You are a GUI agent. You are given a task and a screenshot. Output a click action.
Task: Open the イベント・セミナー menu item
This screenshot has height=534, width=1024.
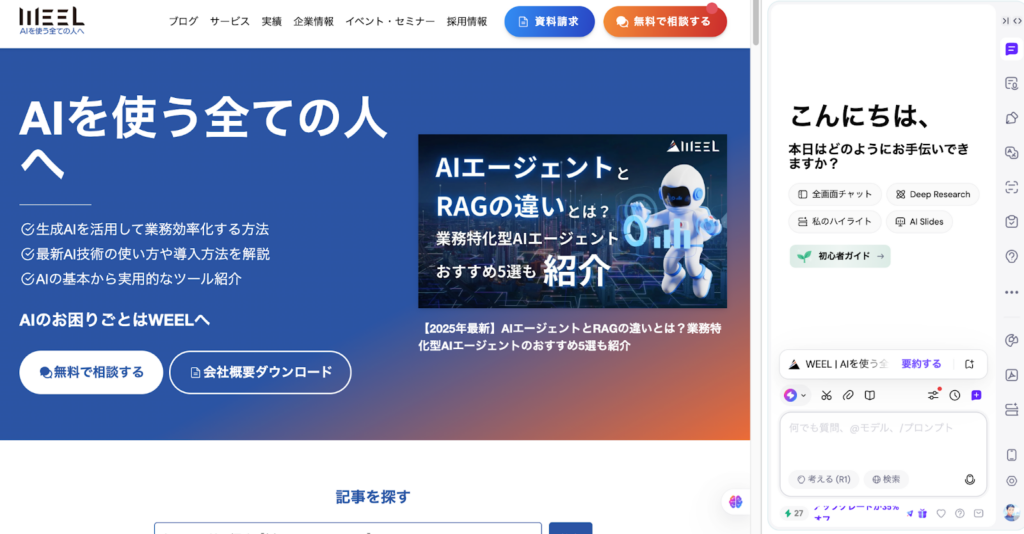pyautogui.click(x=390, y=21)
